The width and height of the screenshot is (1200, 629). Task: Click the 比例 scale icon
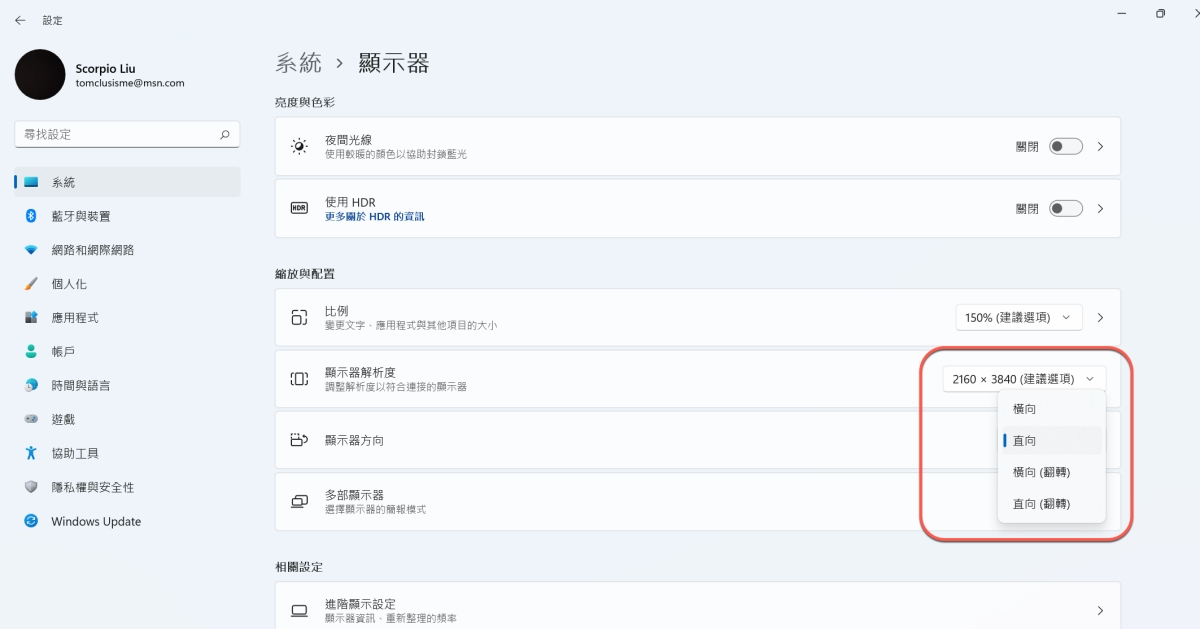coord(299,317)
